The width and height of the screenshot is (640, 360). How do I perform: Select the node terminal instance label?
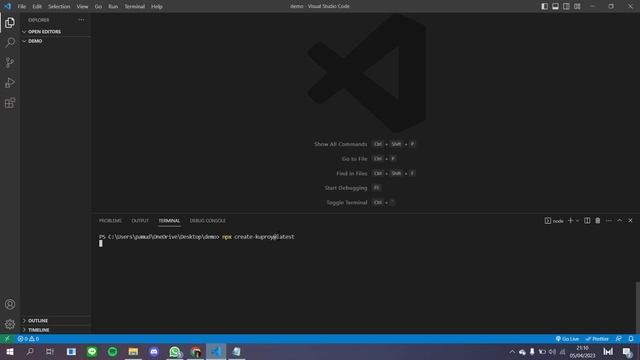tap(554, 221)
